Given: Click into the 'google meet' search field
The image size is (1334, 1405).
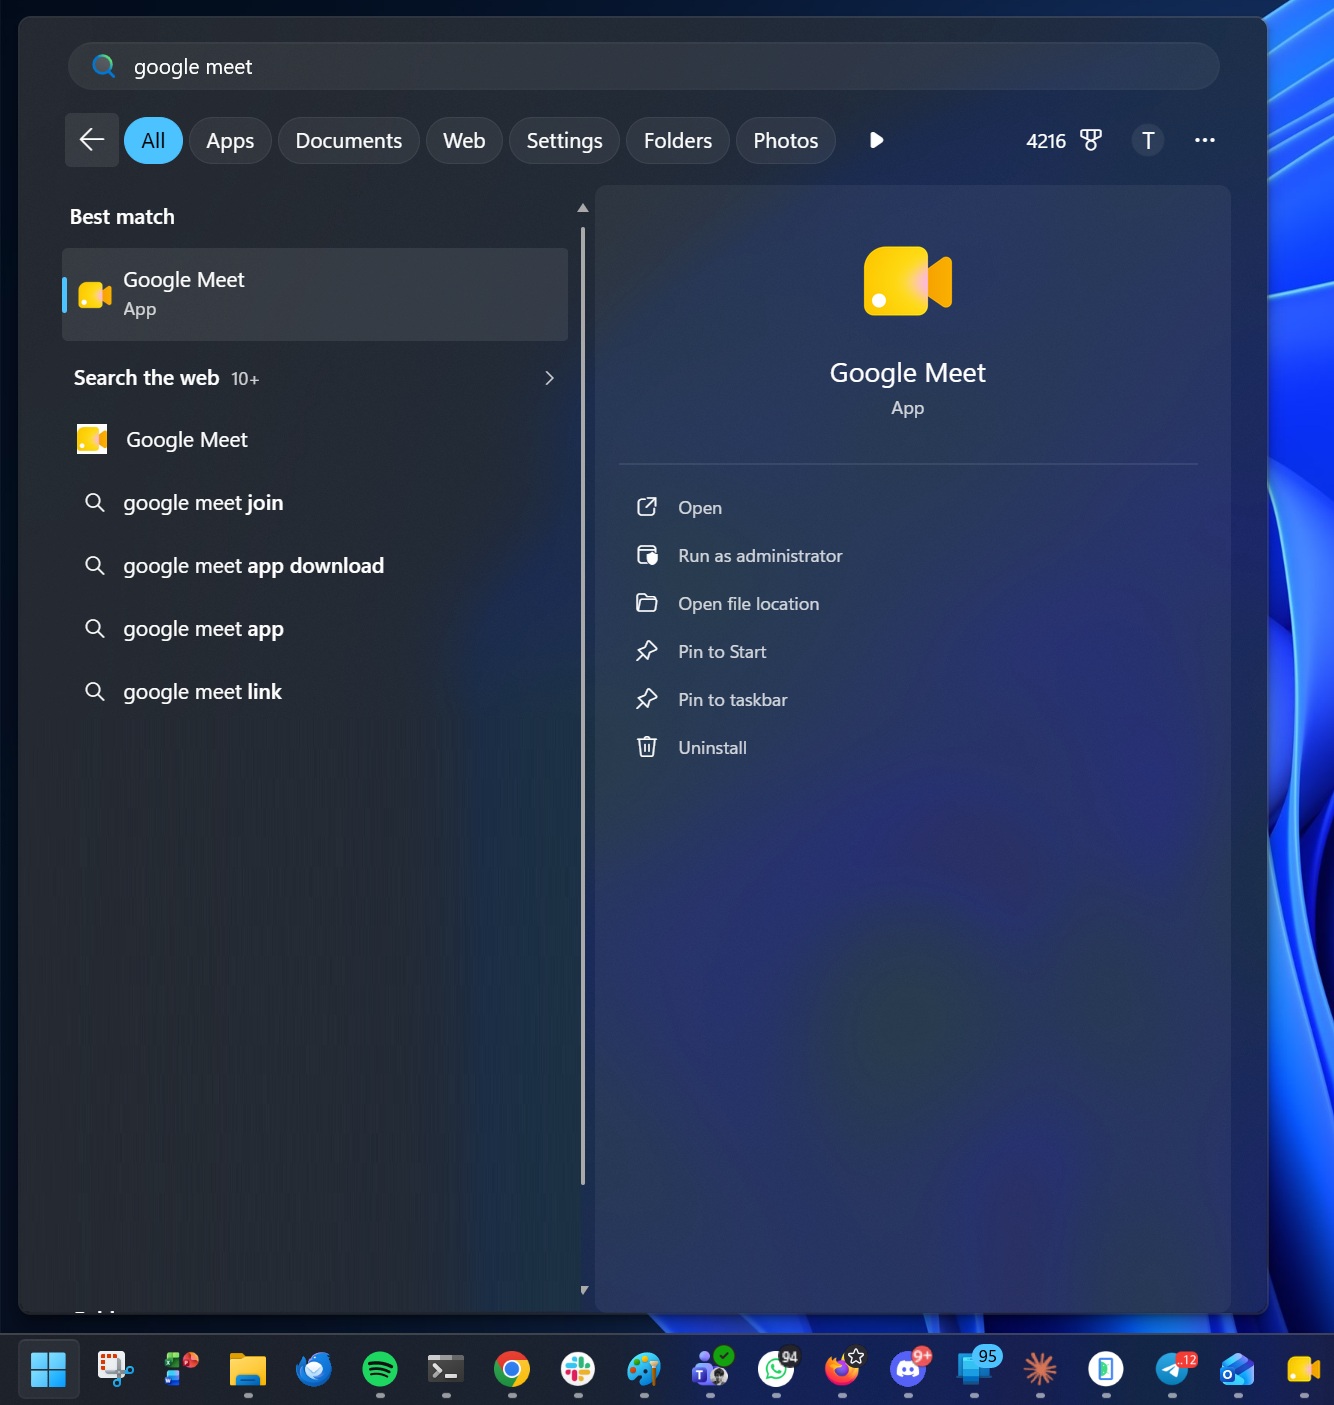Looking at the screenshot, I should tap(644, 66).
